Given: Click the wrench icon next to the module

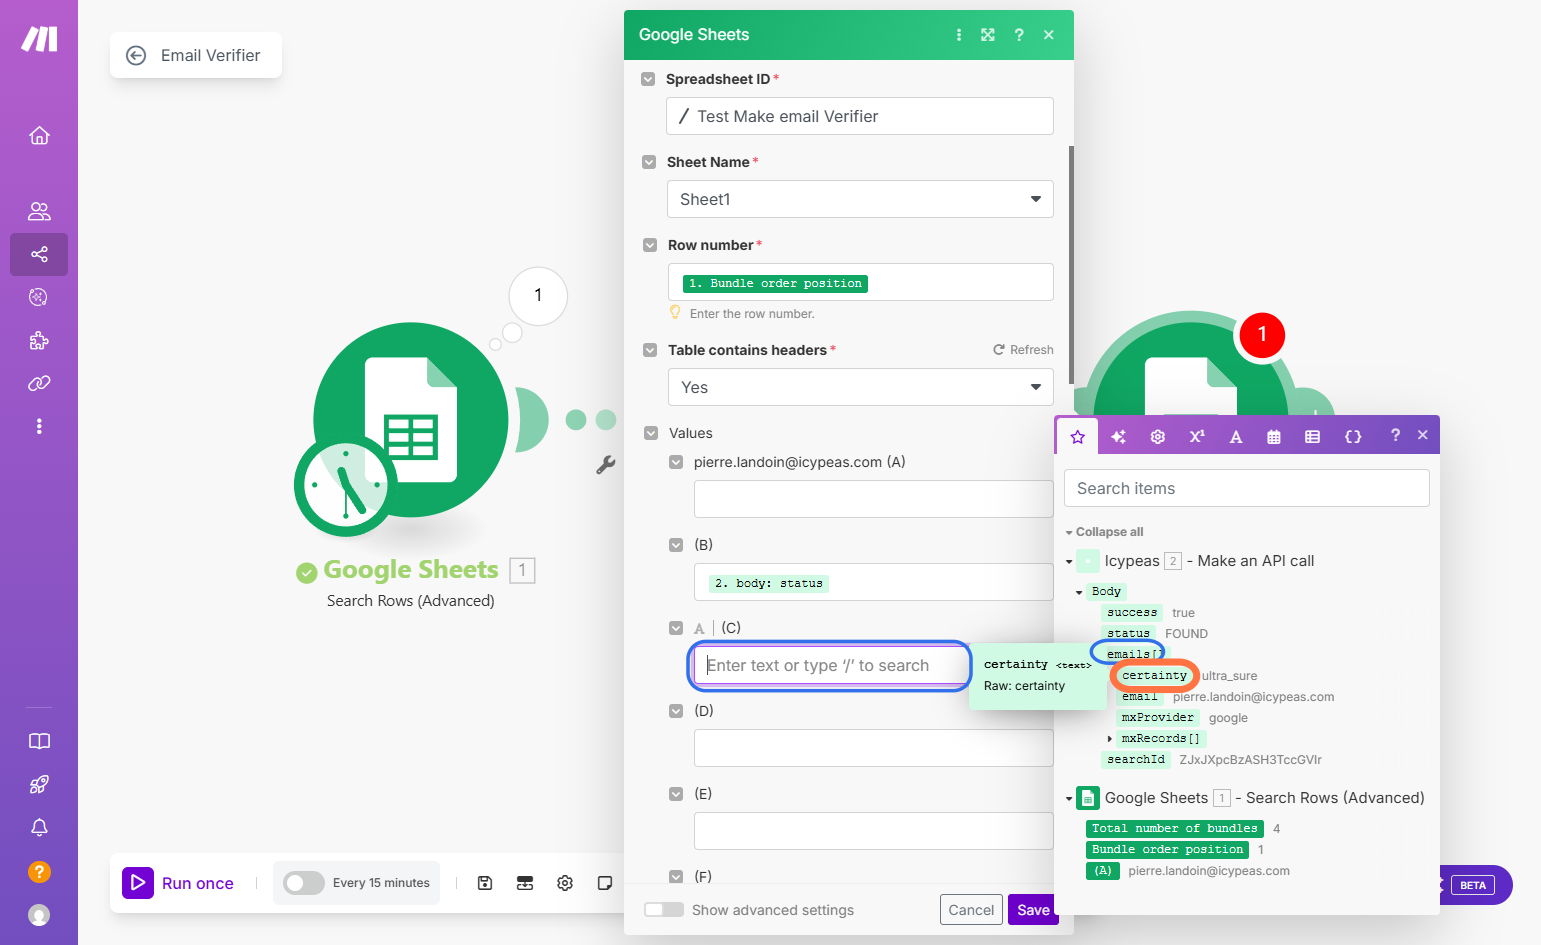Looking at the screenshot, I should point(605,464).
